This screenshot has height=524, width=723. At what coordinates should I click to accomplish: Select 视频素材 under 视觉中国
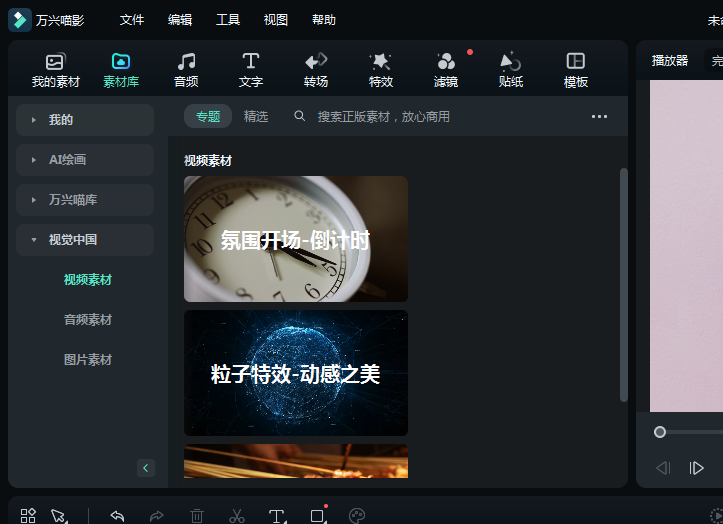(x=88, y=280)
